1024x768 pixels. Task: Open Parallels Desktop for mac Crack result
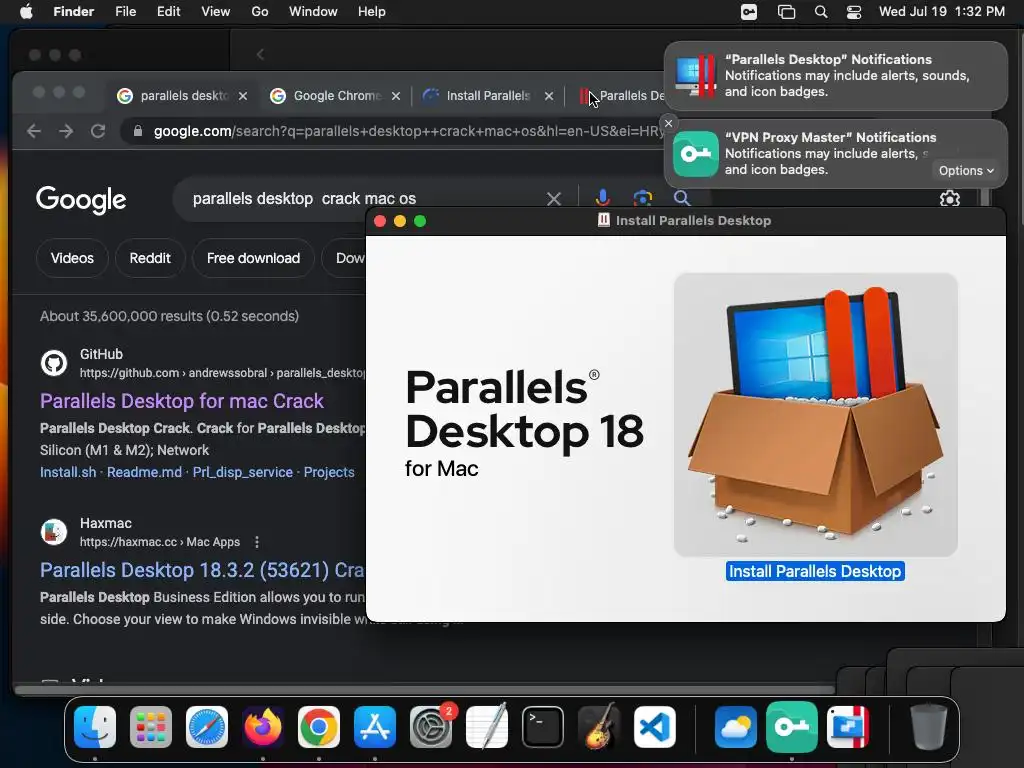point(182,401)
